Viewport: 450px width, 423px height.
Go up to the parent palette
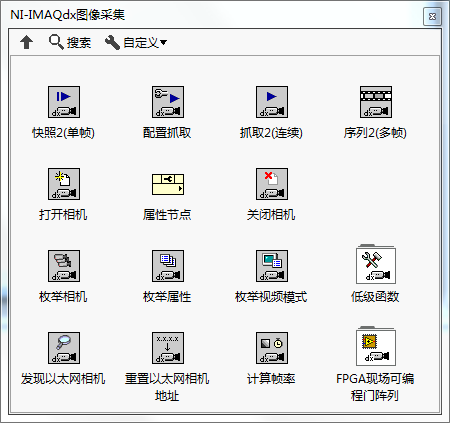[x=26, y=42]
